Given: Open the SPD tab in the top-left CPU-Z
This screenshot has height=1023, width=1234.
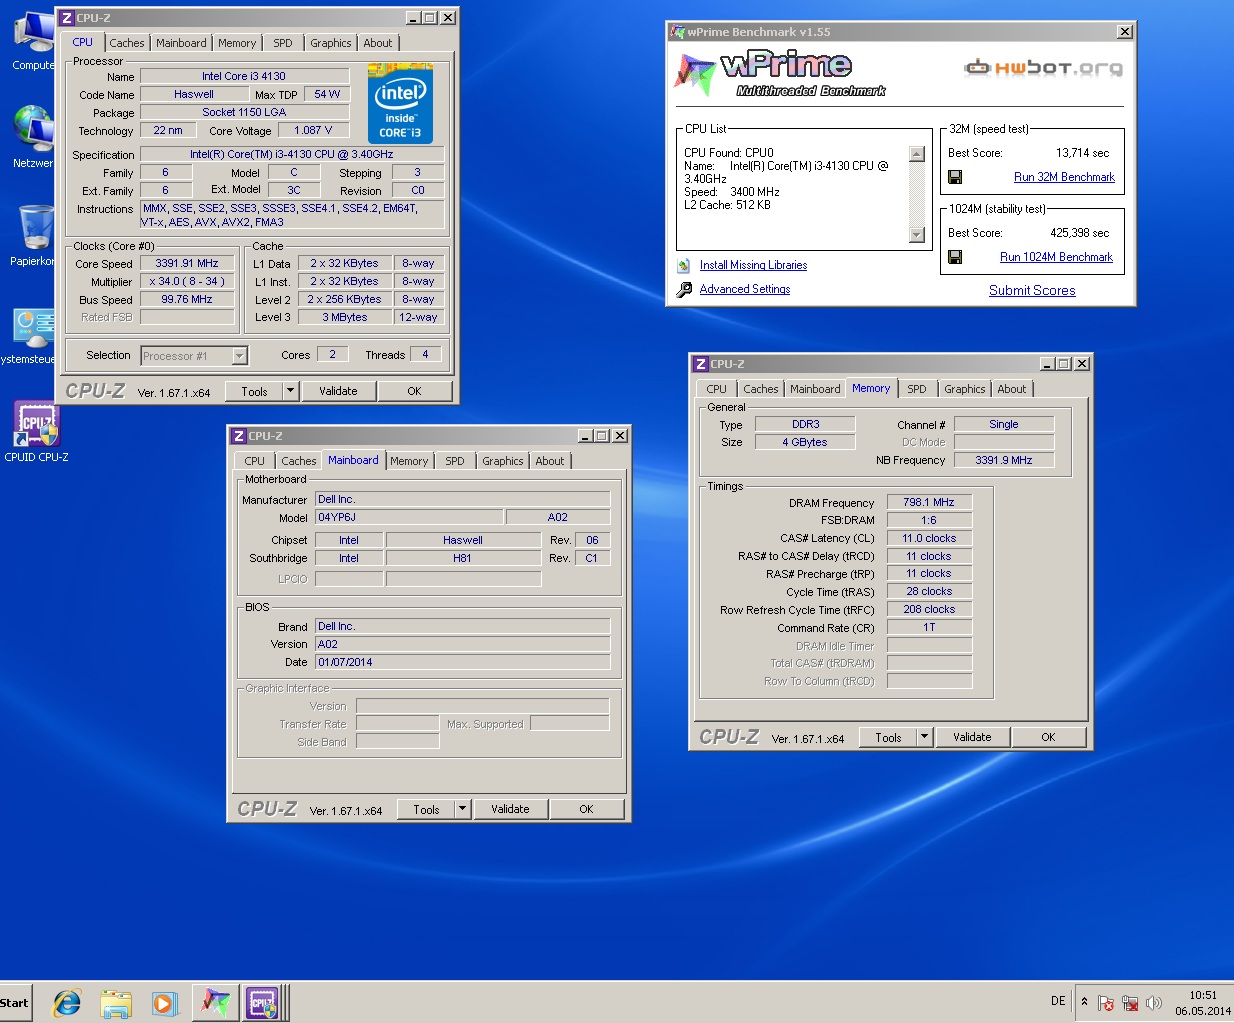Looking at the screenshot, I should point(283,43).
